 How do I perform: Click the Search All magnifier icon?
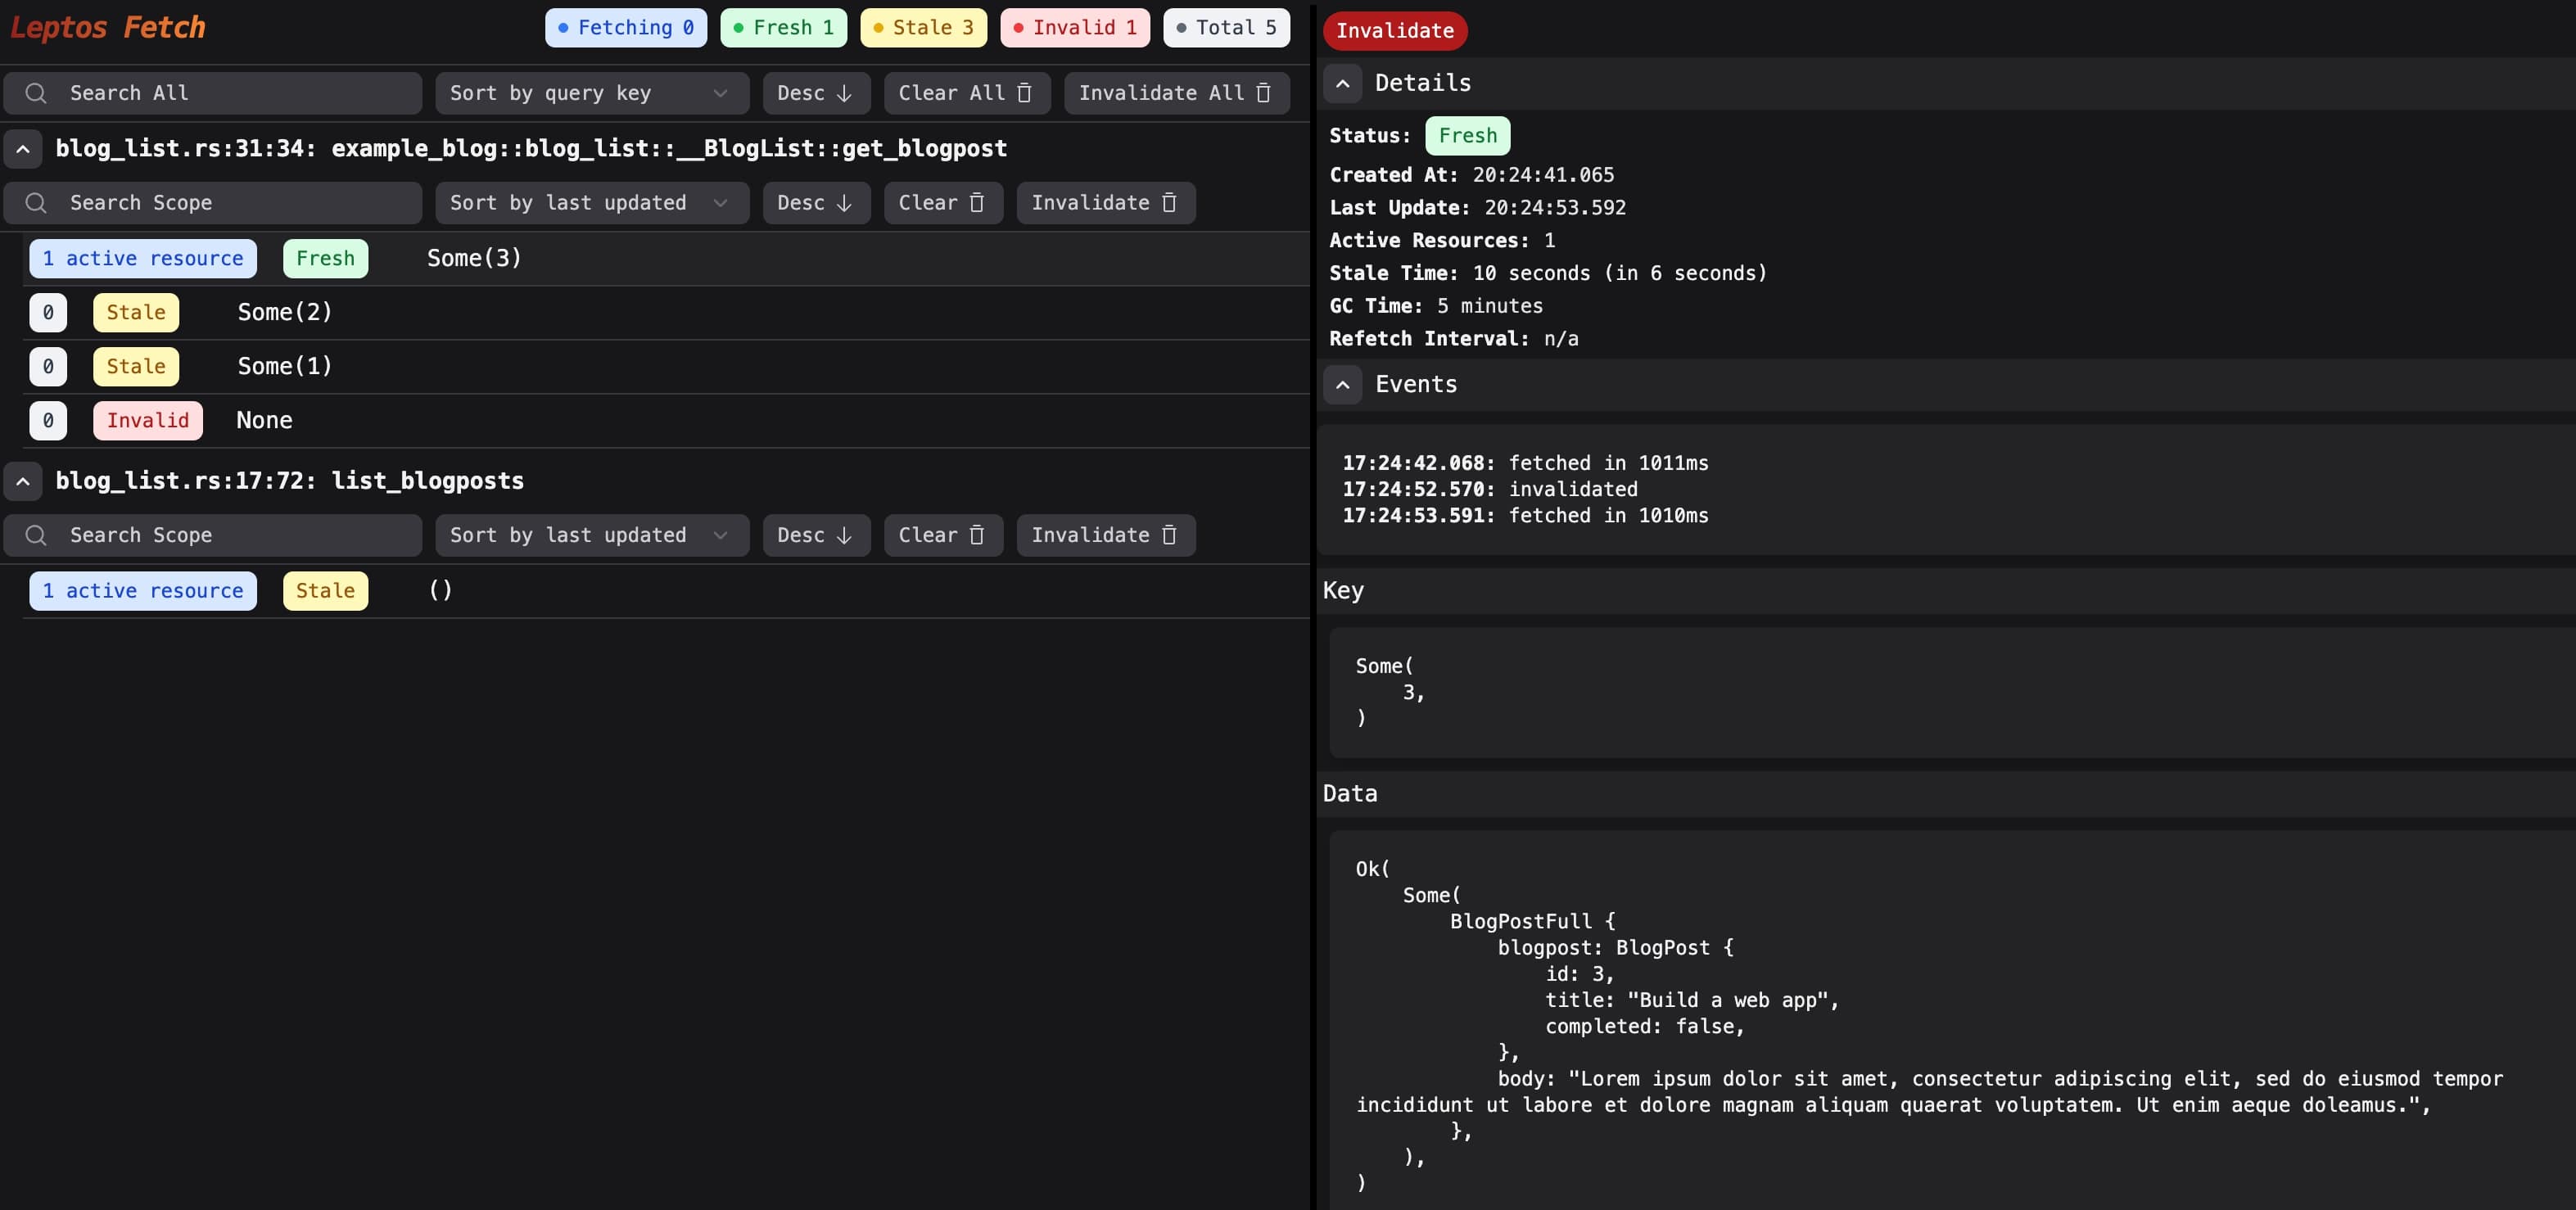coord(36,93)
